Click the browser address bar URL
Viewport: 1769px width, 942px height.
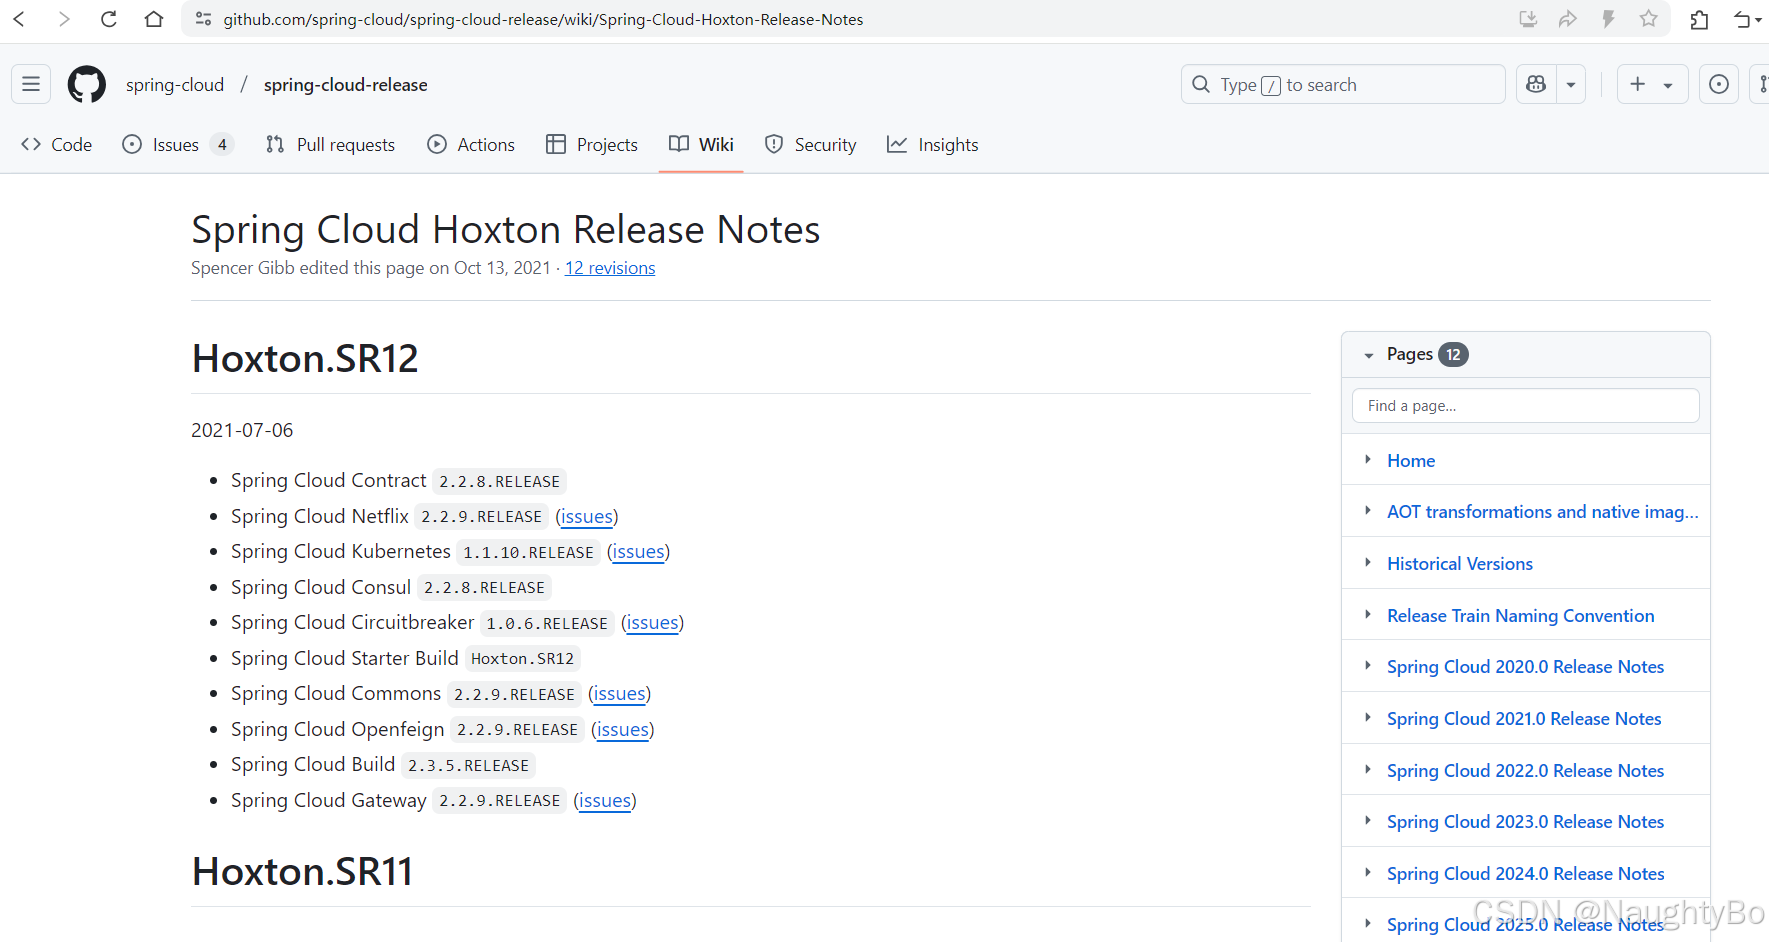tap(543, 19)
